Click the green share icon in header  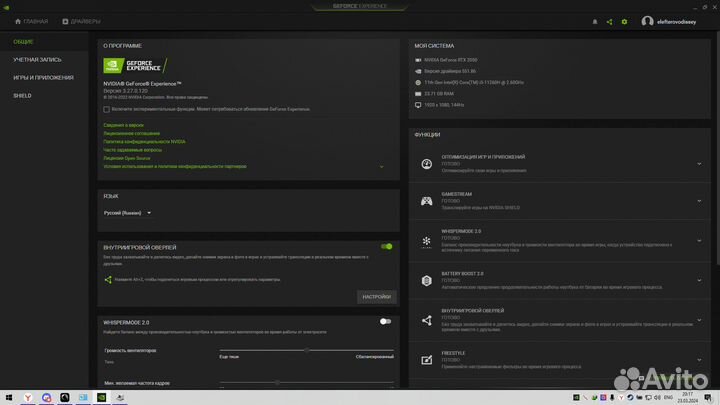pos(609,21)
